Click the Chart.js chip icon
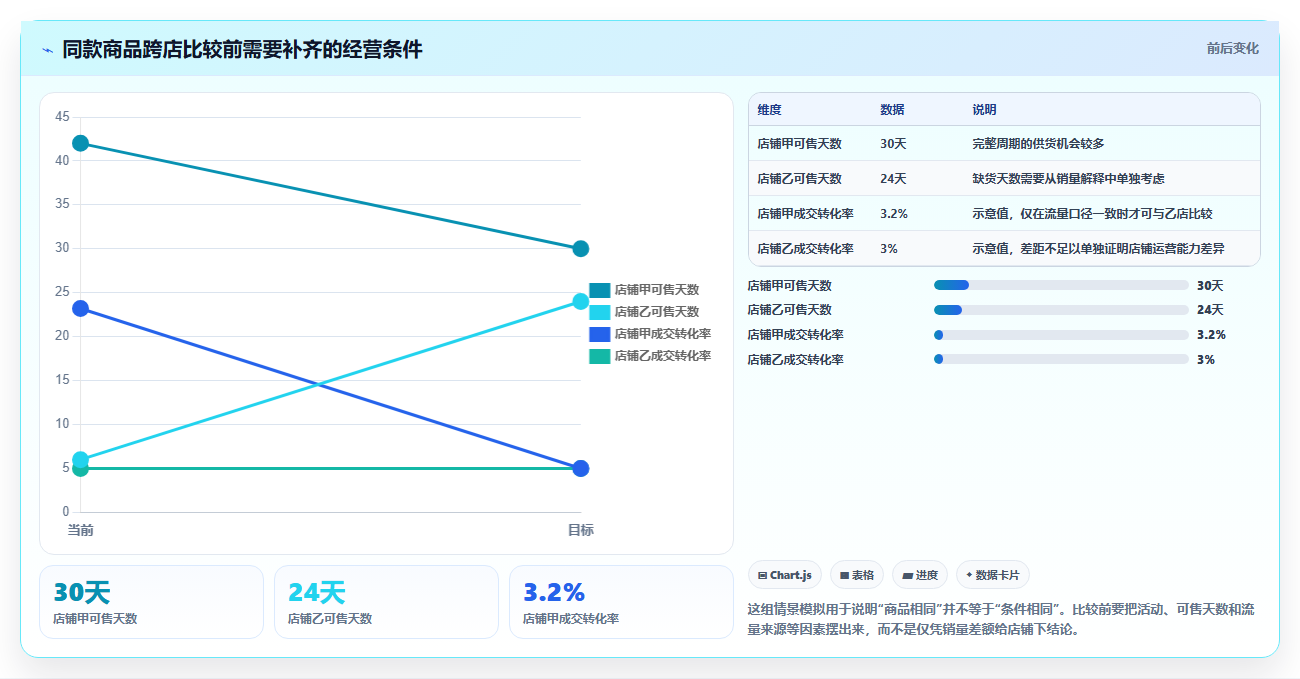 pyautogui.click(x=763, y=576)
